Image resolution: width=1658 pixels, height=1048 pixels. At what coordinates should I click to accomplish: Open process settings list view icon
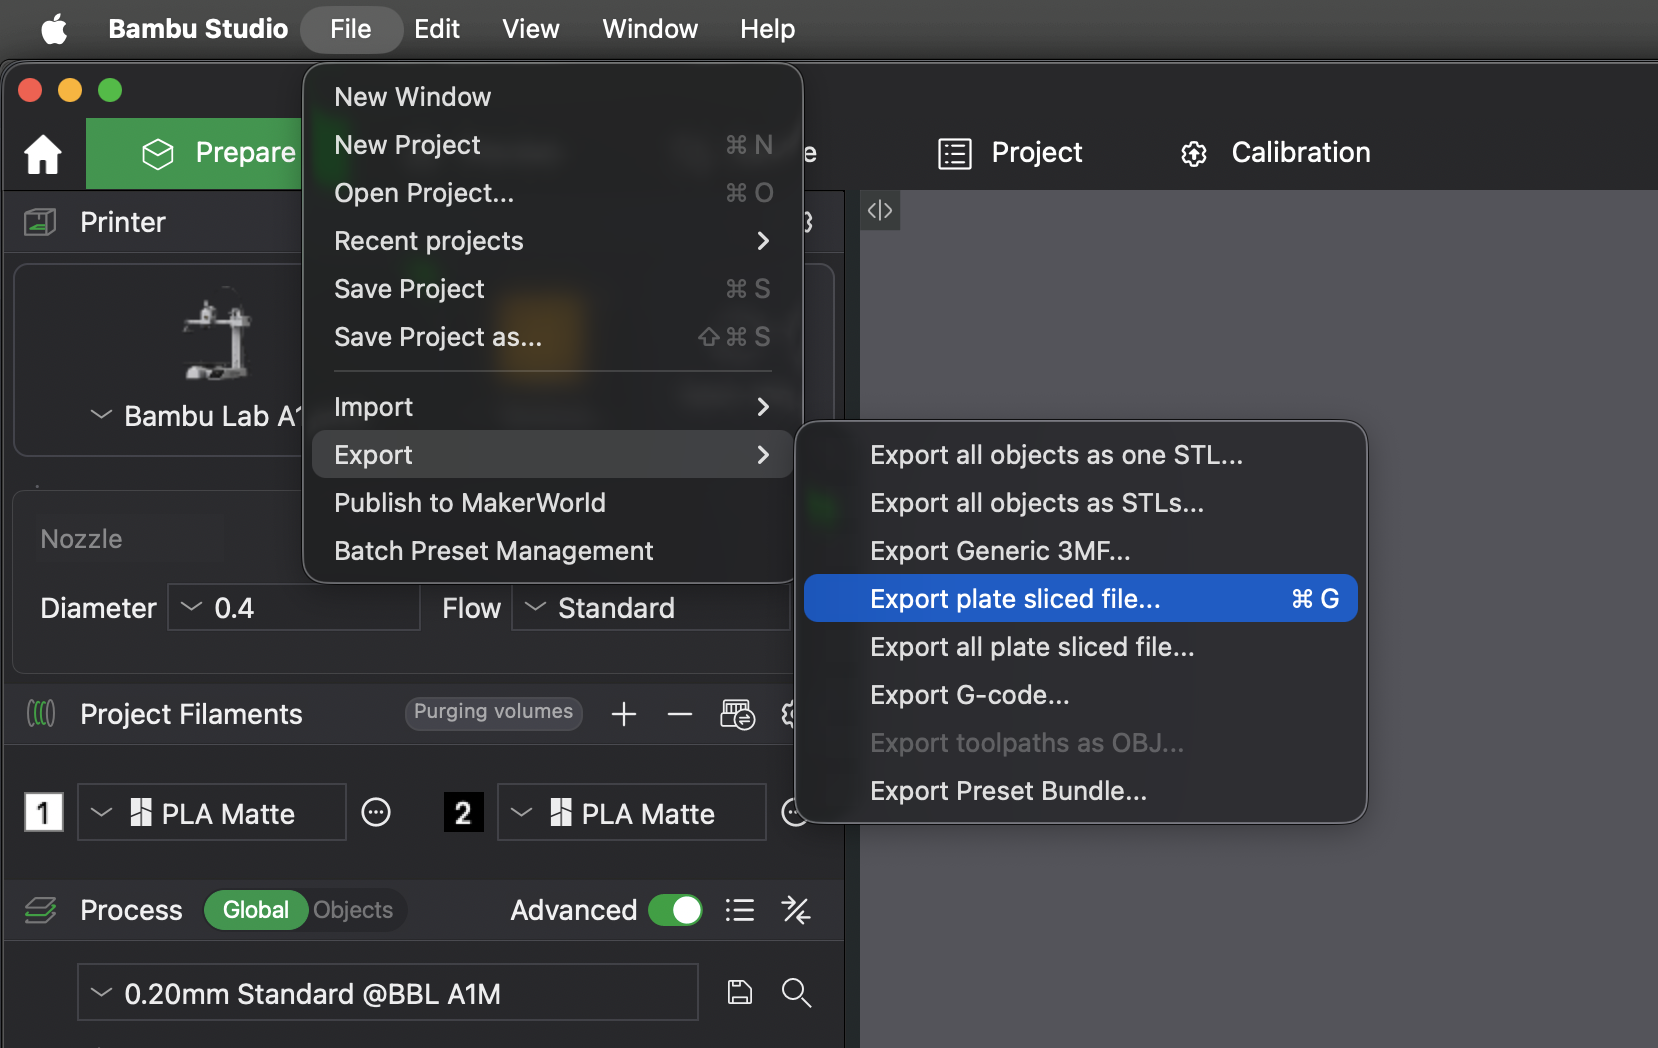tap(740, 910)
